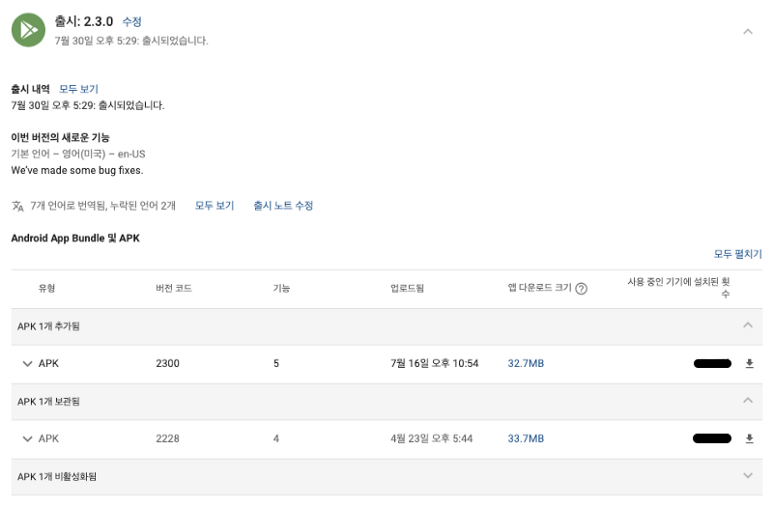Click the '버전 코드' column header
773x506 pixels.
point(174,288)
